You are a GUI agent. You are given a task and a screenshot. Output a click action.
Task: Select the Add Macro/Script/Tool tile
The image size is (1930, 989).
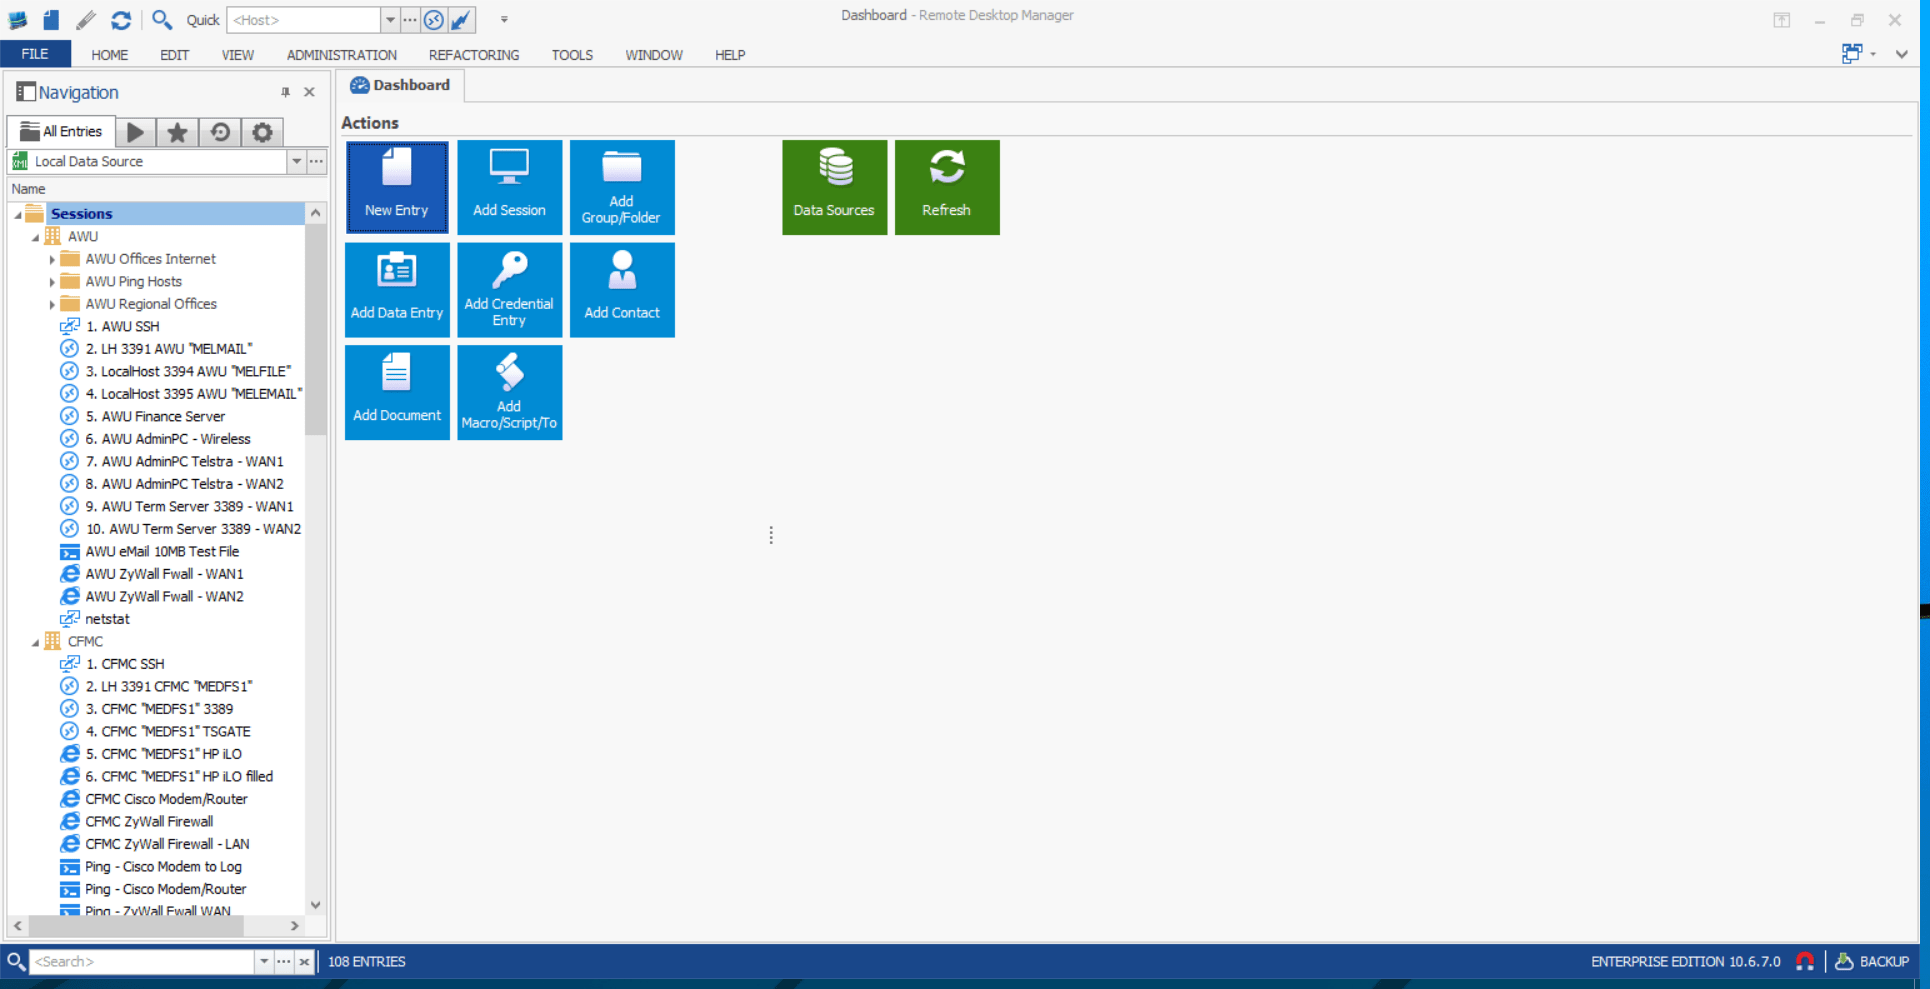(510, 392)
